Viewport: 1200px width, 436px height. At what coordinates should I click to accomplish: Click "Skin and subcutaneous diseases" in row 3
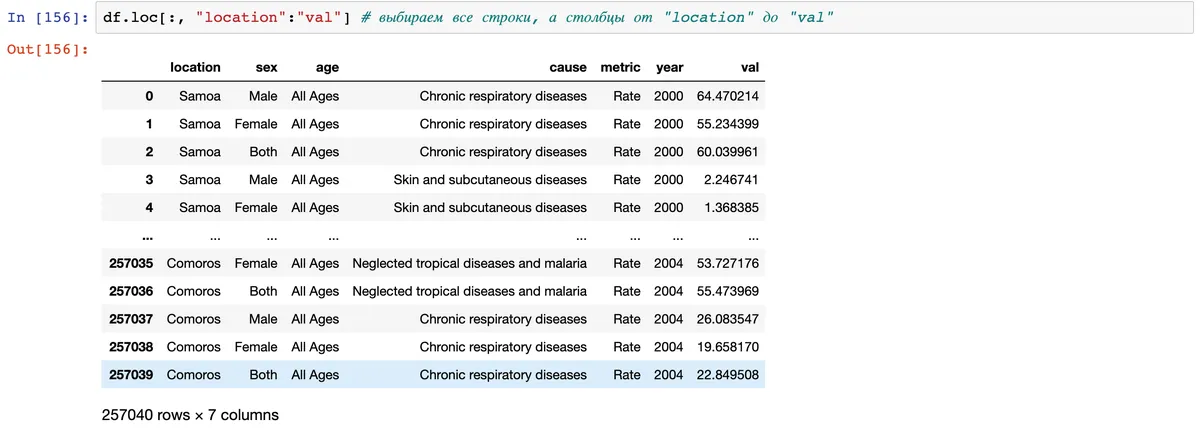click(x=490, y=180)
